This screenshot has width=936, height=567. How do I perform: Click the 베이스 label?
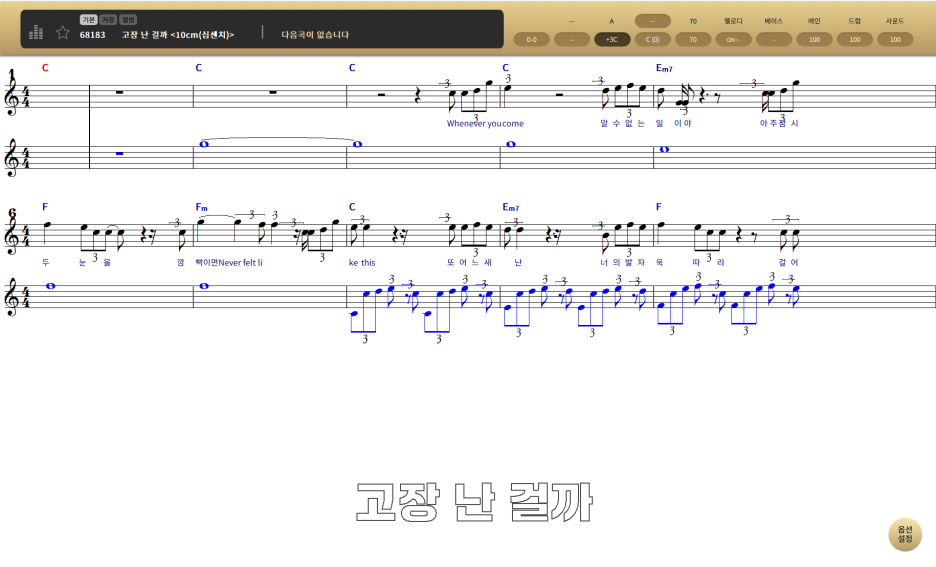[x=774, y=21]
